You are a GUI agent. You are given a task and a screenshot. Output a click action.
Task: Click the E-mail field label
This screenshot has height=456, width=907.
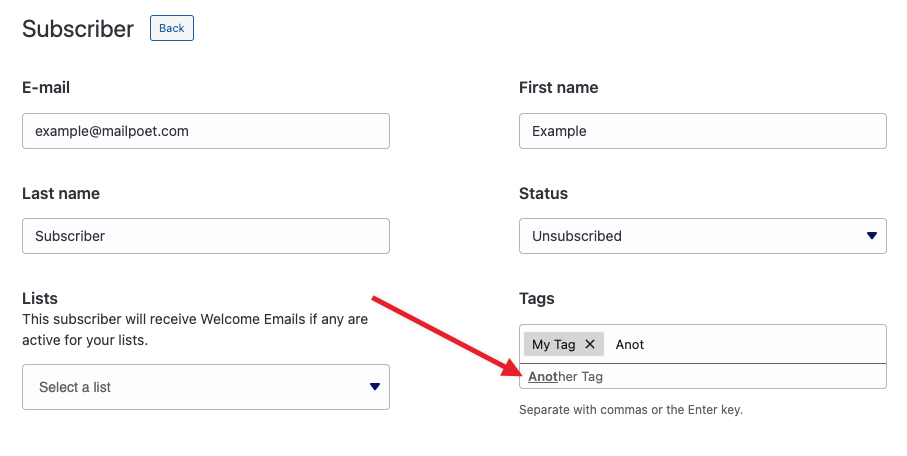point(46,88)
